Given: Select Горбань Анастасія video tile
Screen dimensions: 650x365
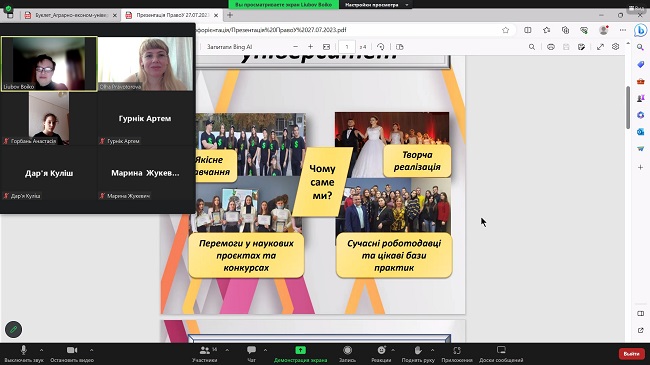Looking at the screenshot, I should tap(49, 118).
